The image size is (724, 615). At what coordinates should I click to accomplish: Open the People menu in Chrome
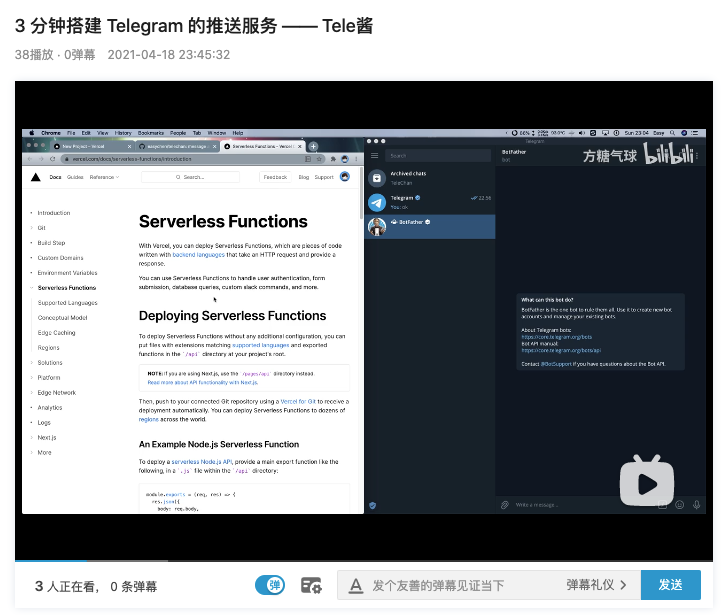coord(178,133)
